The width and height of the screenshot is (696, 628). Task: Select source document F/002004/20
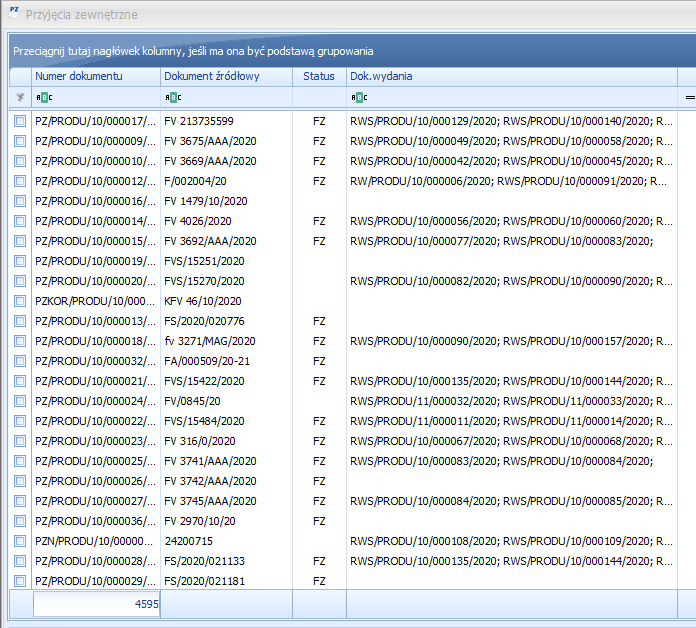tap(195, 181)
